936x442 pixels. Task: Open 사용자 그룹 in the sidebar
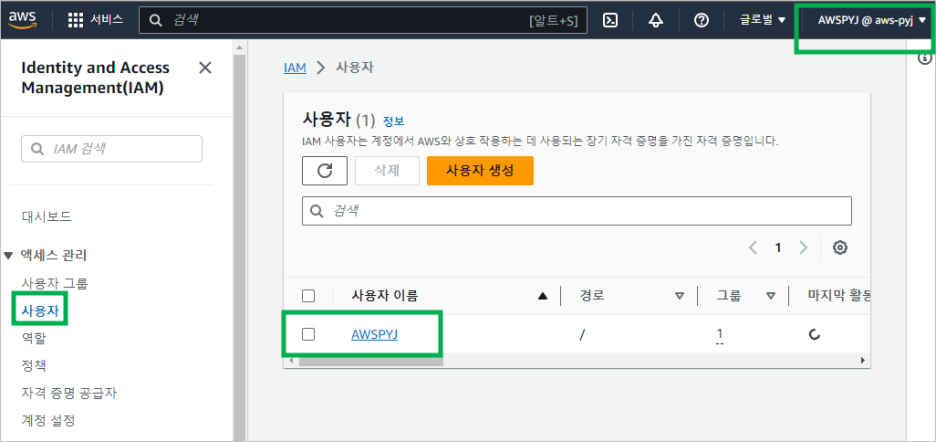click(x=55, y=283)
